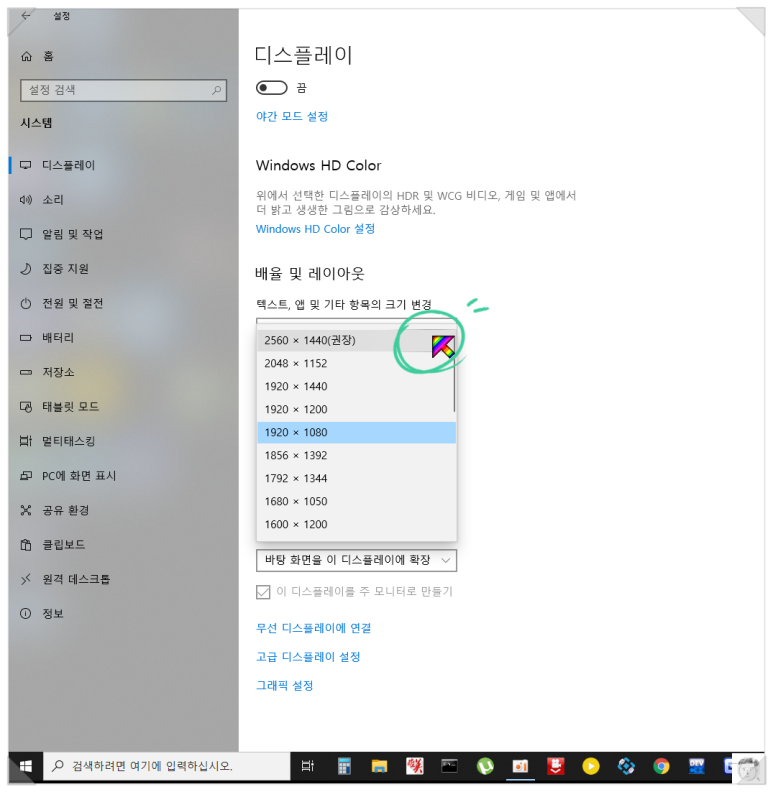This screenshot has width=773, height=792.
Task: Click the 원격 데스크톱 remote desktop icon
Action: (26, 579)
